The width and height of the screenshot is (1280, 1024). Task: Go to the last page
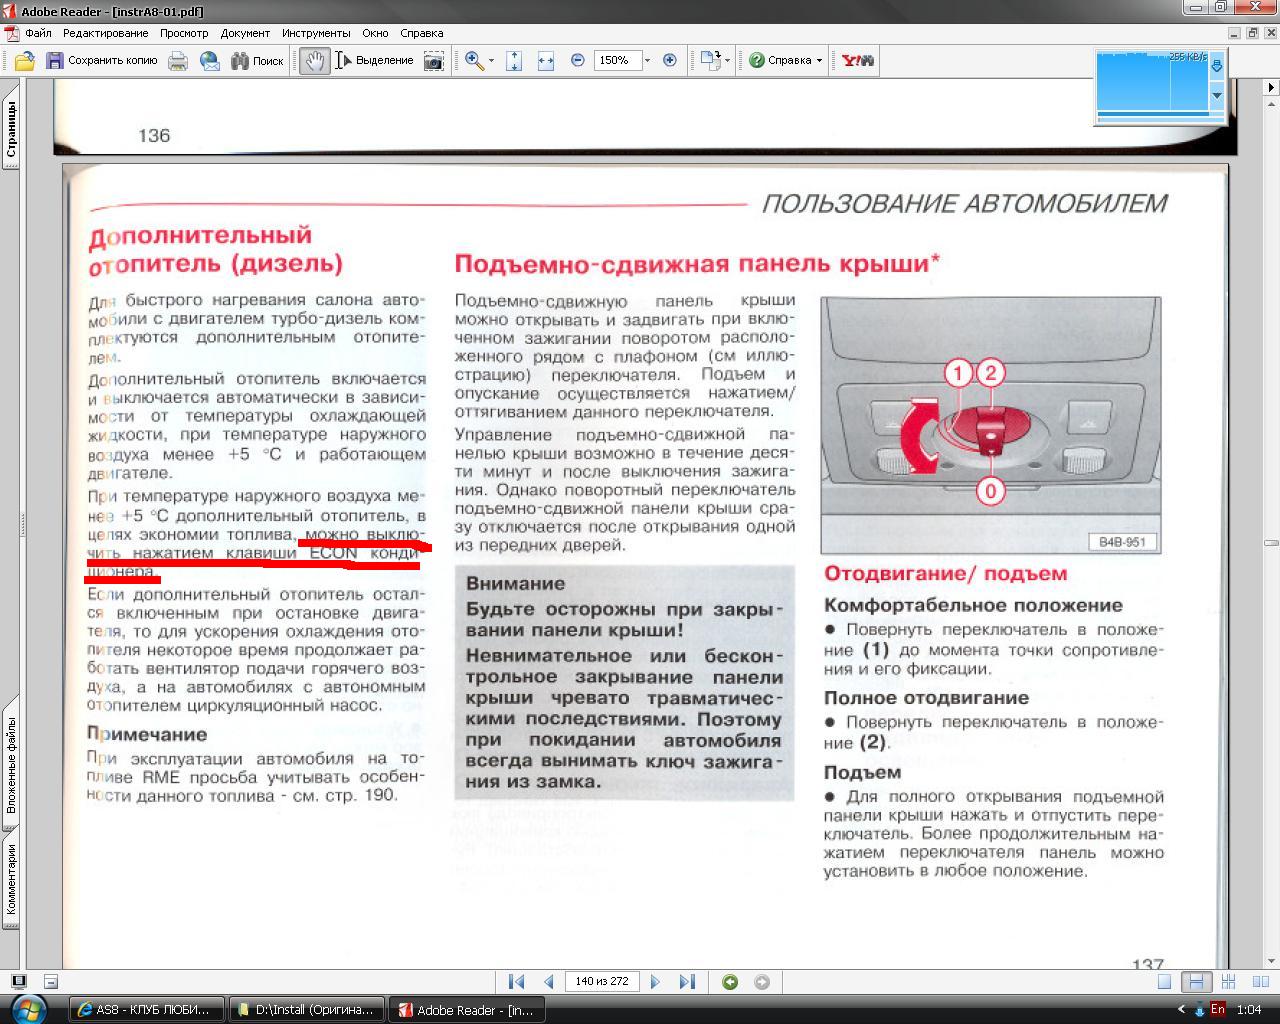tap(687, 982)
